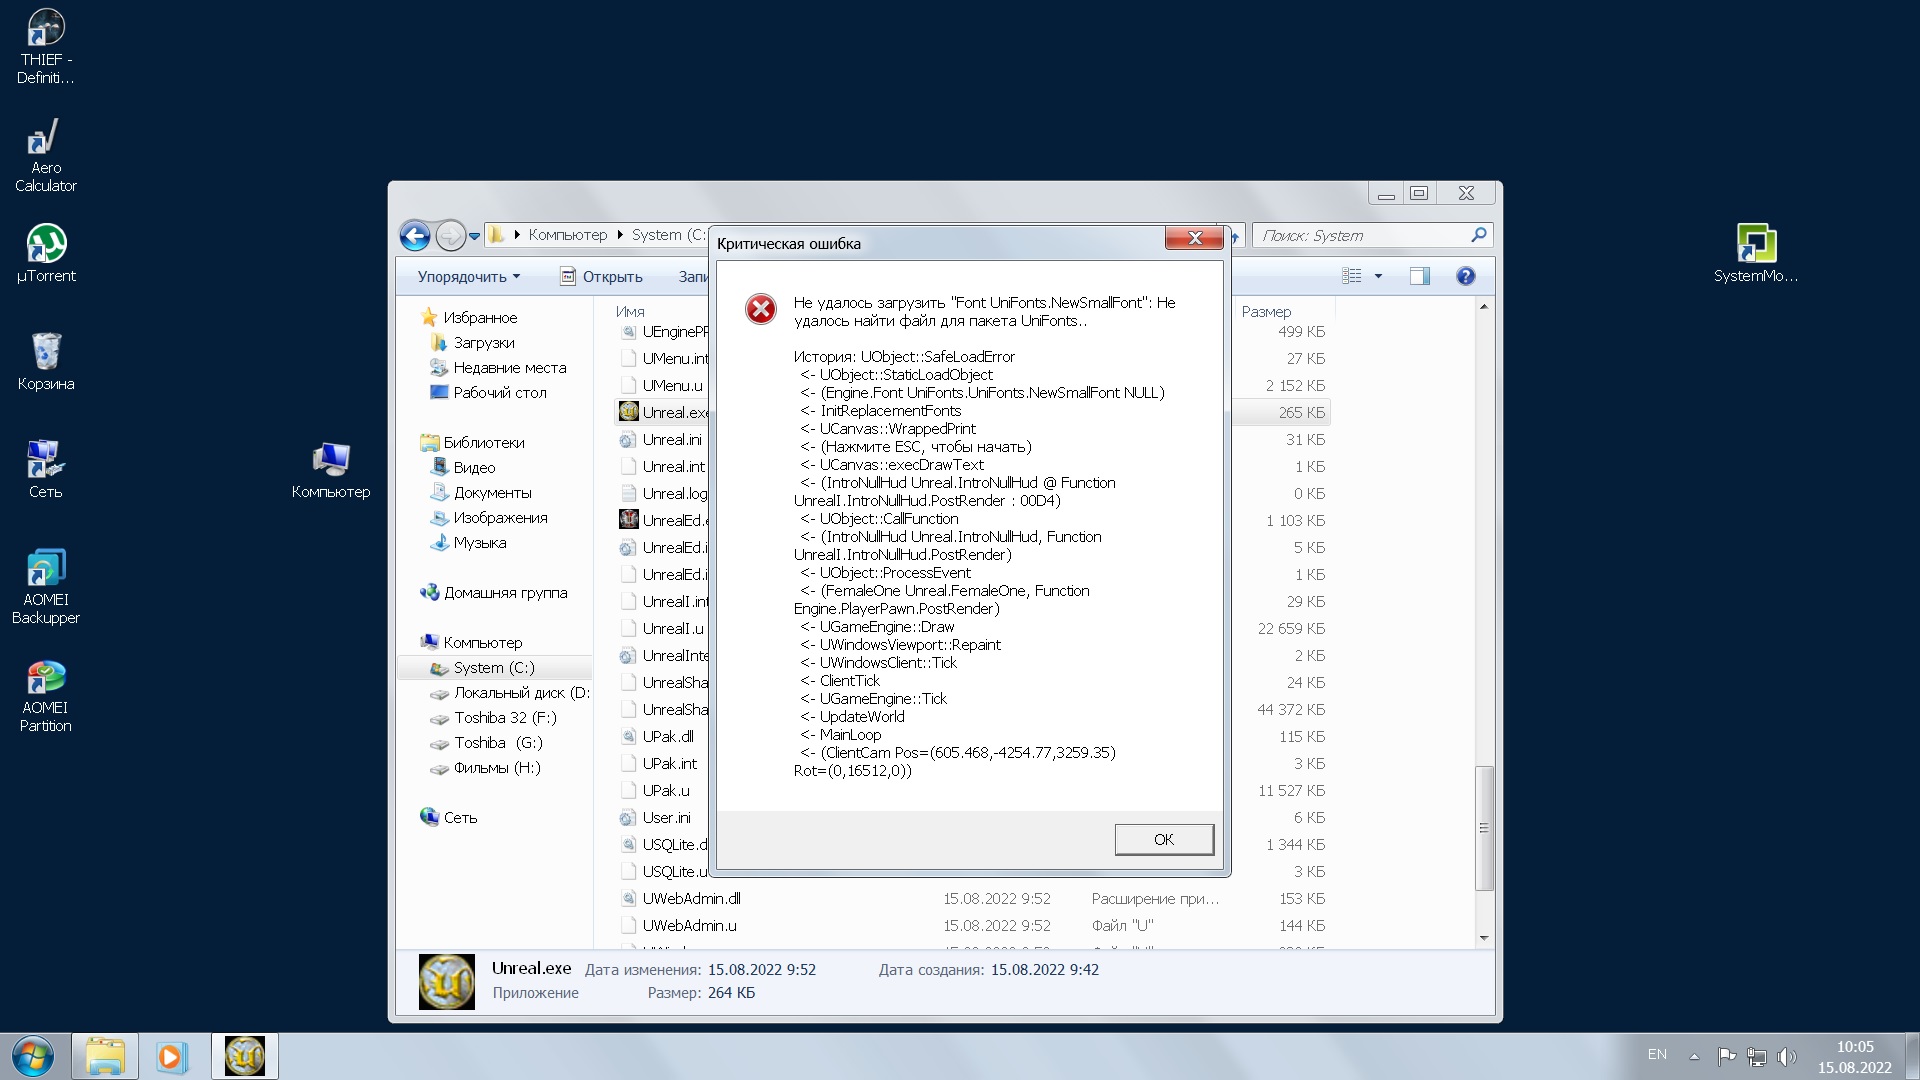Select Toshiba 32 (F:) drive in sidebar
The image size is (1920, 1080).
coord(504,718)
